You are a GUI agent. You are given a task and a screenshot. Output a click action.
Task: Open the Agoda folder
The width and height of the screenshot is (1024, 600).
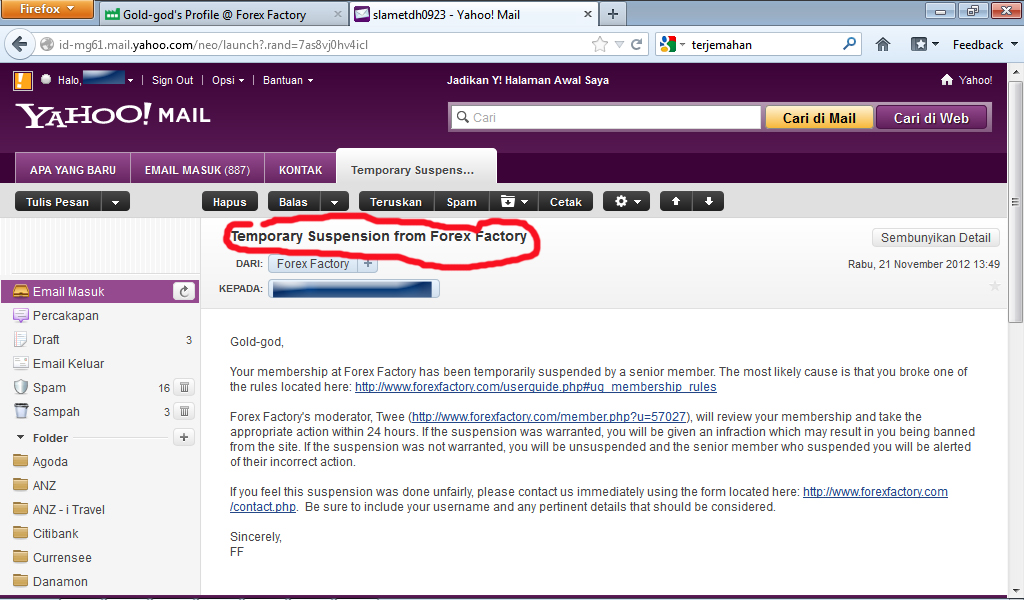[50, 462]
